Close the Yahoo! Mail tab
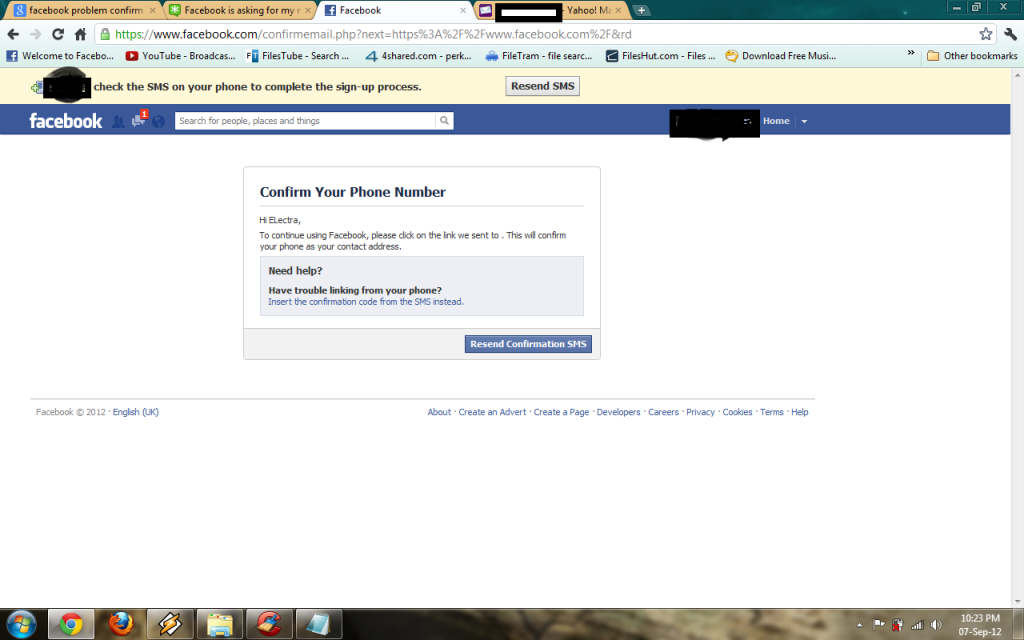Viewport: 1024px width, 640px height. point(618,10)
